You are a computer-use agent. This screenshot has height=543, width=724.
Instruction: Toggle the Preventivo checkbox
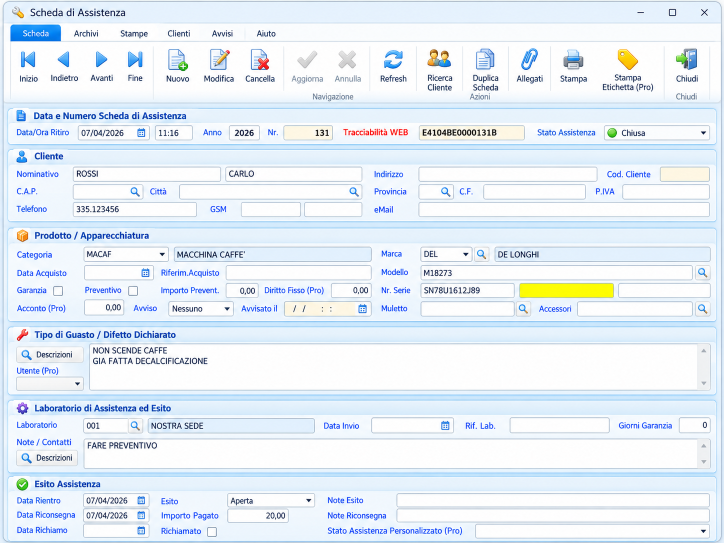click(133, 291)
